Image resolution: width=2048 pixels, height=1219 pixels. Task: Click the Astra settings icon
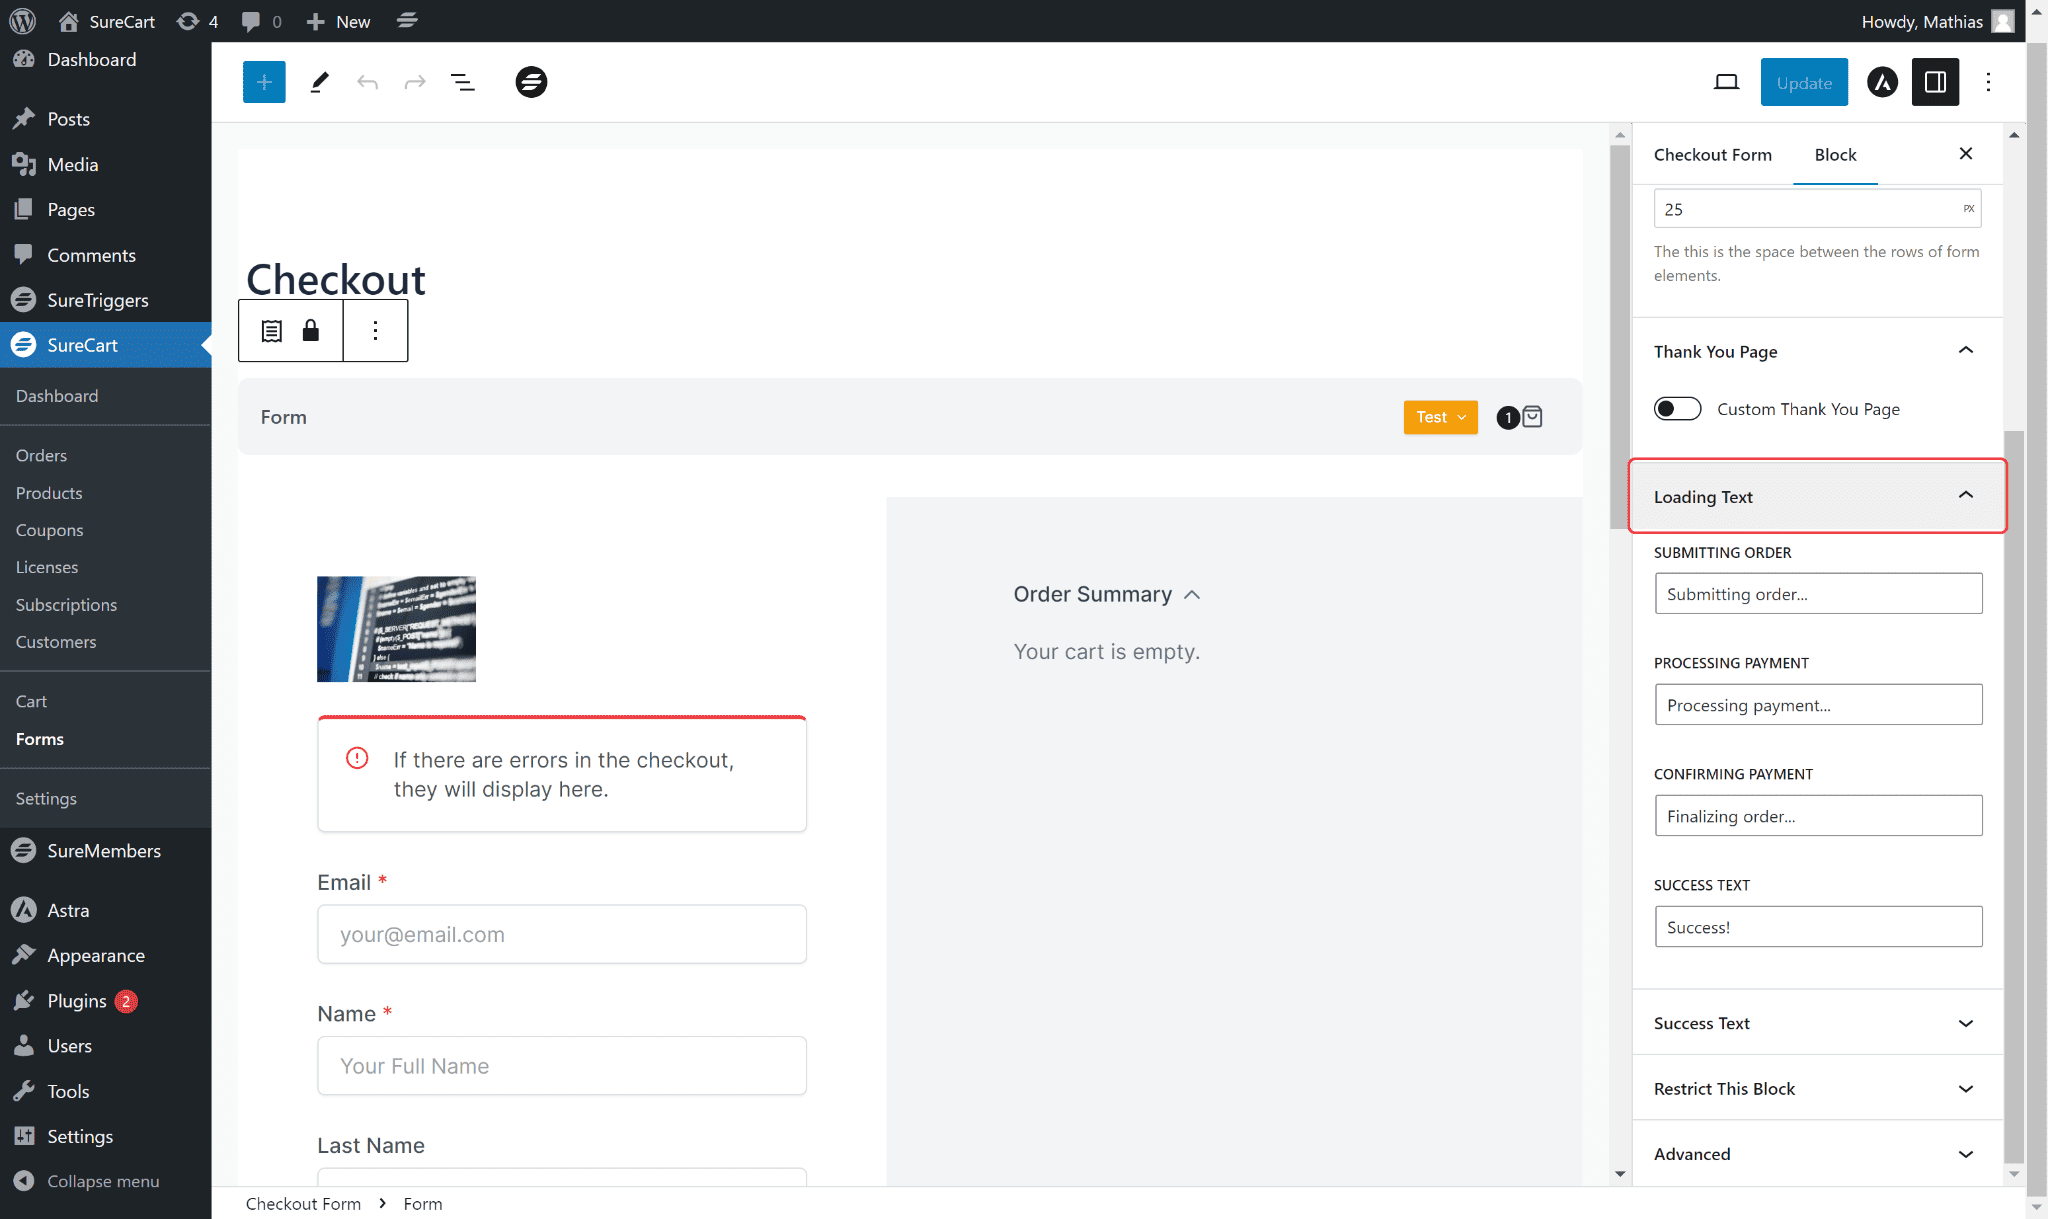click(x=1882, y=82)
